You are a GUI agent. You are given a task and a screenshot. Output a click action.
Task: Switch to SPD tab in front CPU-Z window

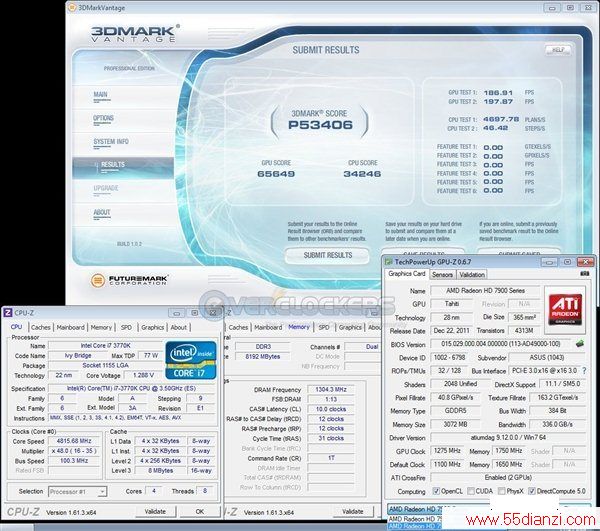point(126,327)
